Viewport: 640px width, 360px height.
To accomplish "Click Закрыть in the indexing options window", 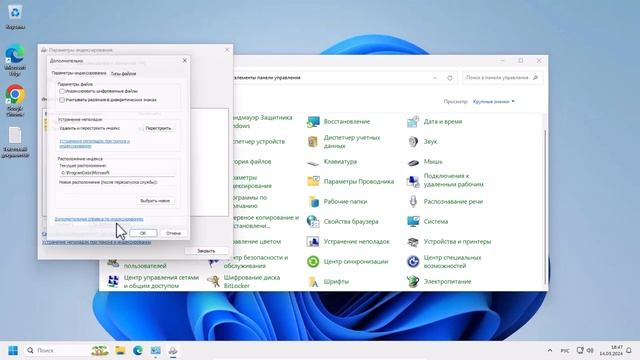I will point(206,251).
